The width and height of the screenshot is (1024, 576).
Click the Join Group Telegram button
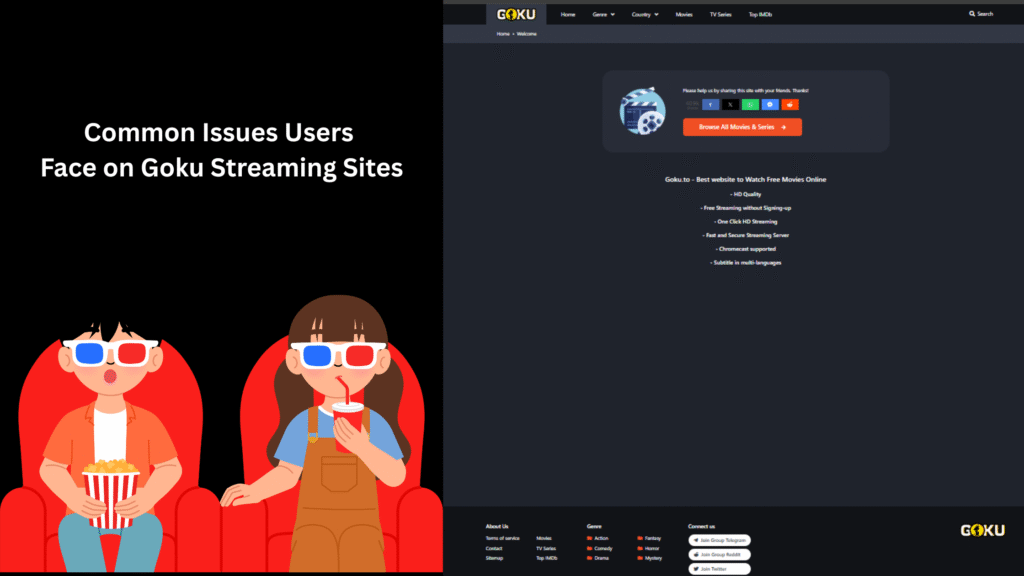[719, 540]
